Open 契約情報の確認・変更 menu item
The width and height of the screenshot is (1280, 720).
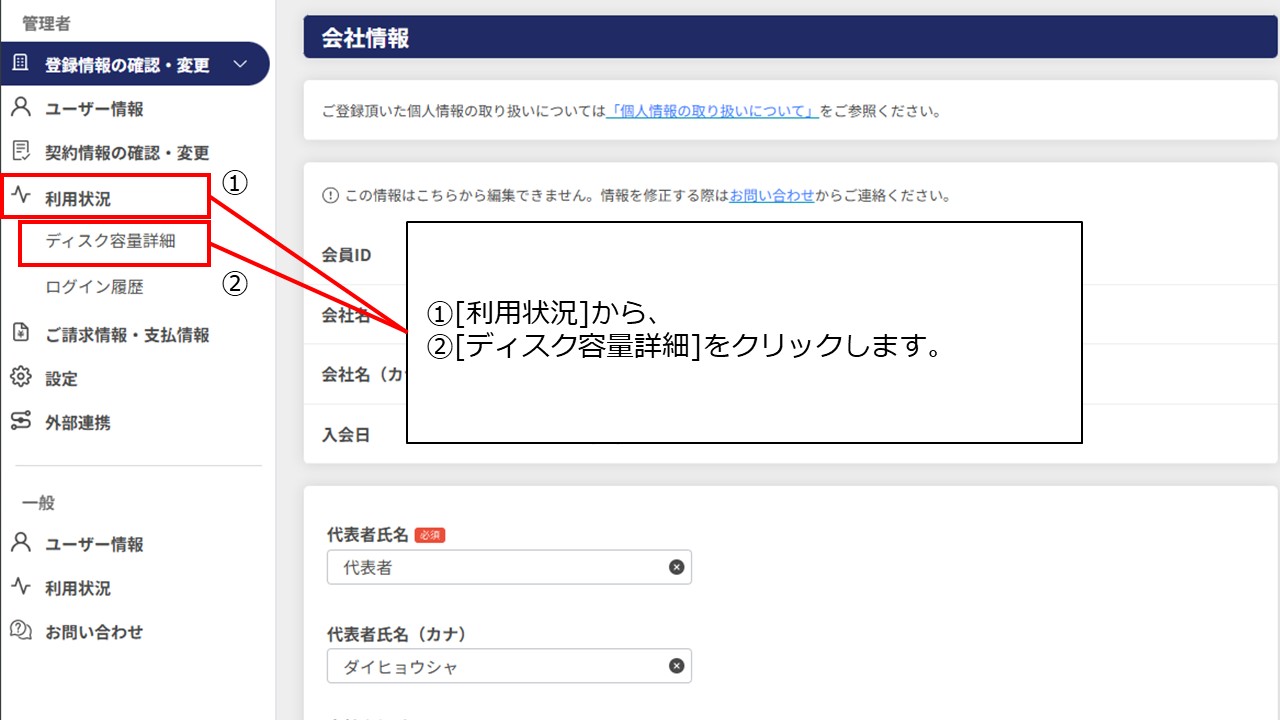[x=127, y=153]
